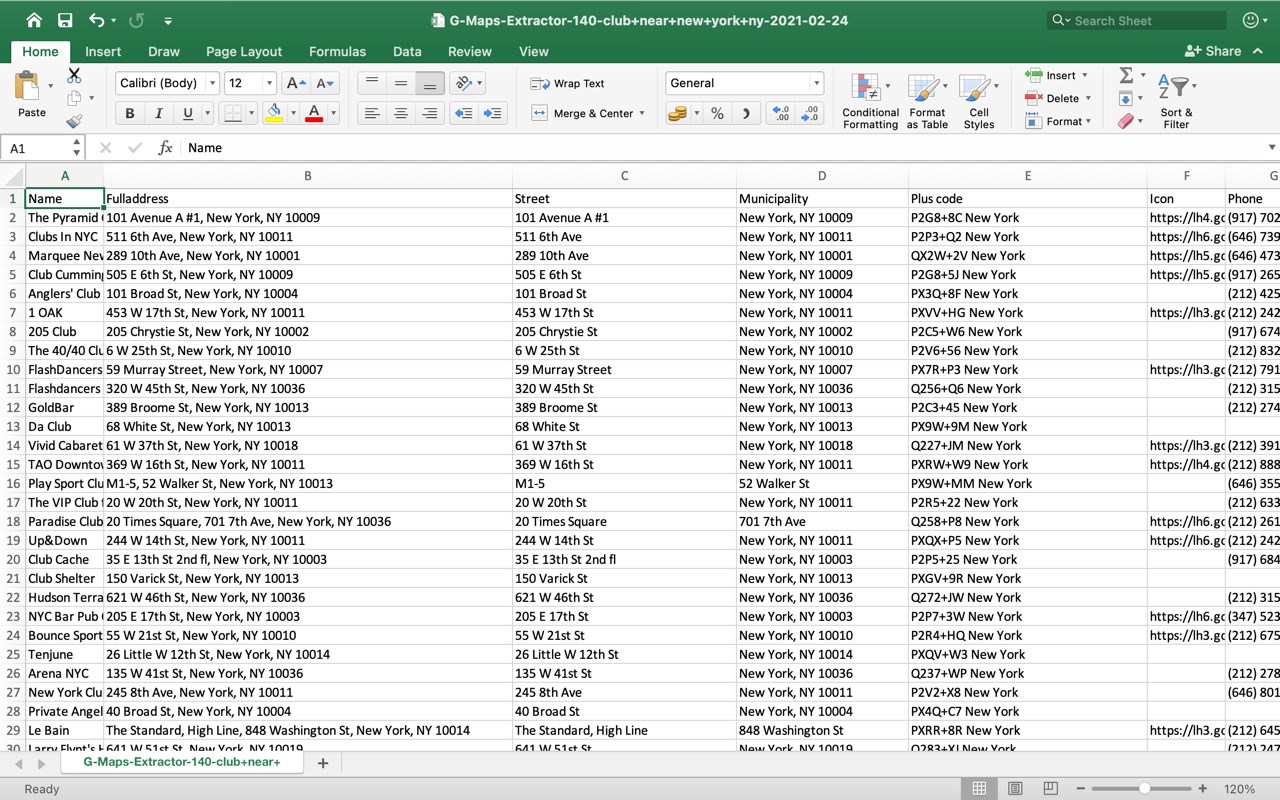Toggle Align Left

pyautogui.click(x=372, y=113)
